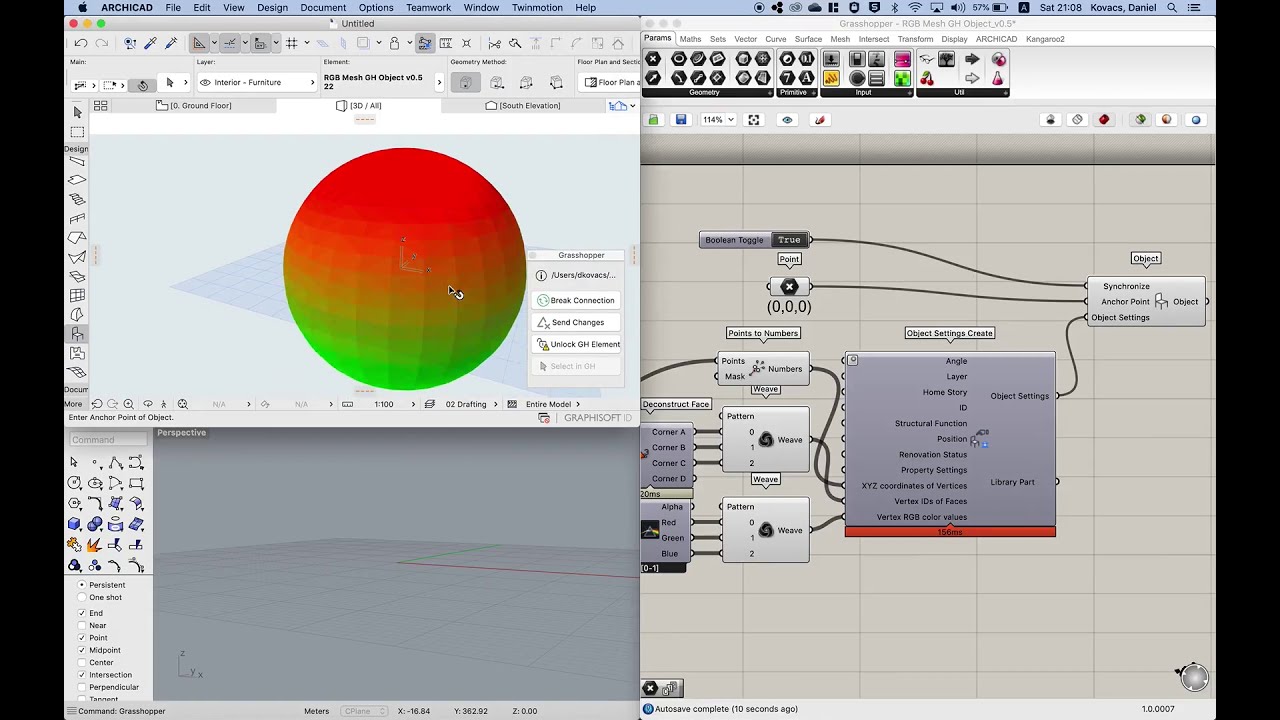Open the ARCHICAD Design menu
Viewport: 1280px width, 720px height.
(272, 8)
